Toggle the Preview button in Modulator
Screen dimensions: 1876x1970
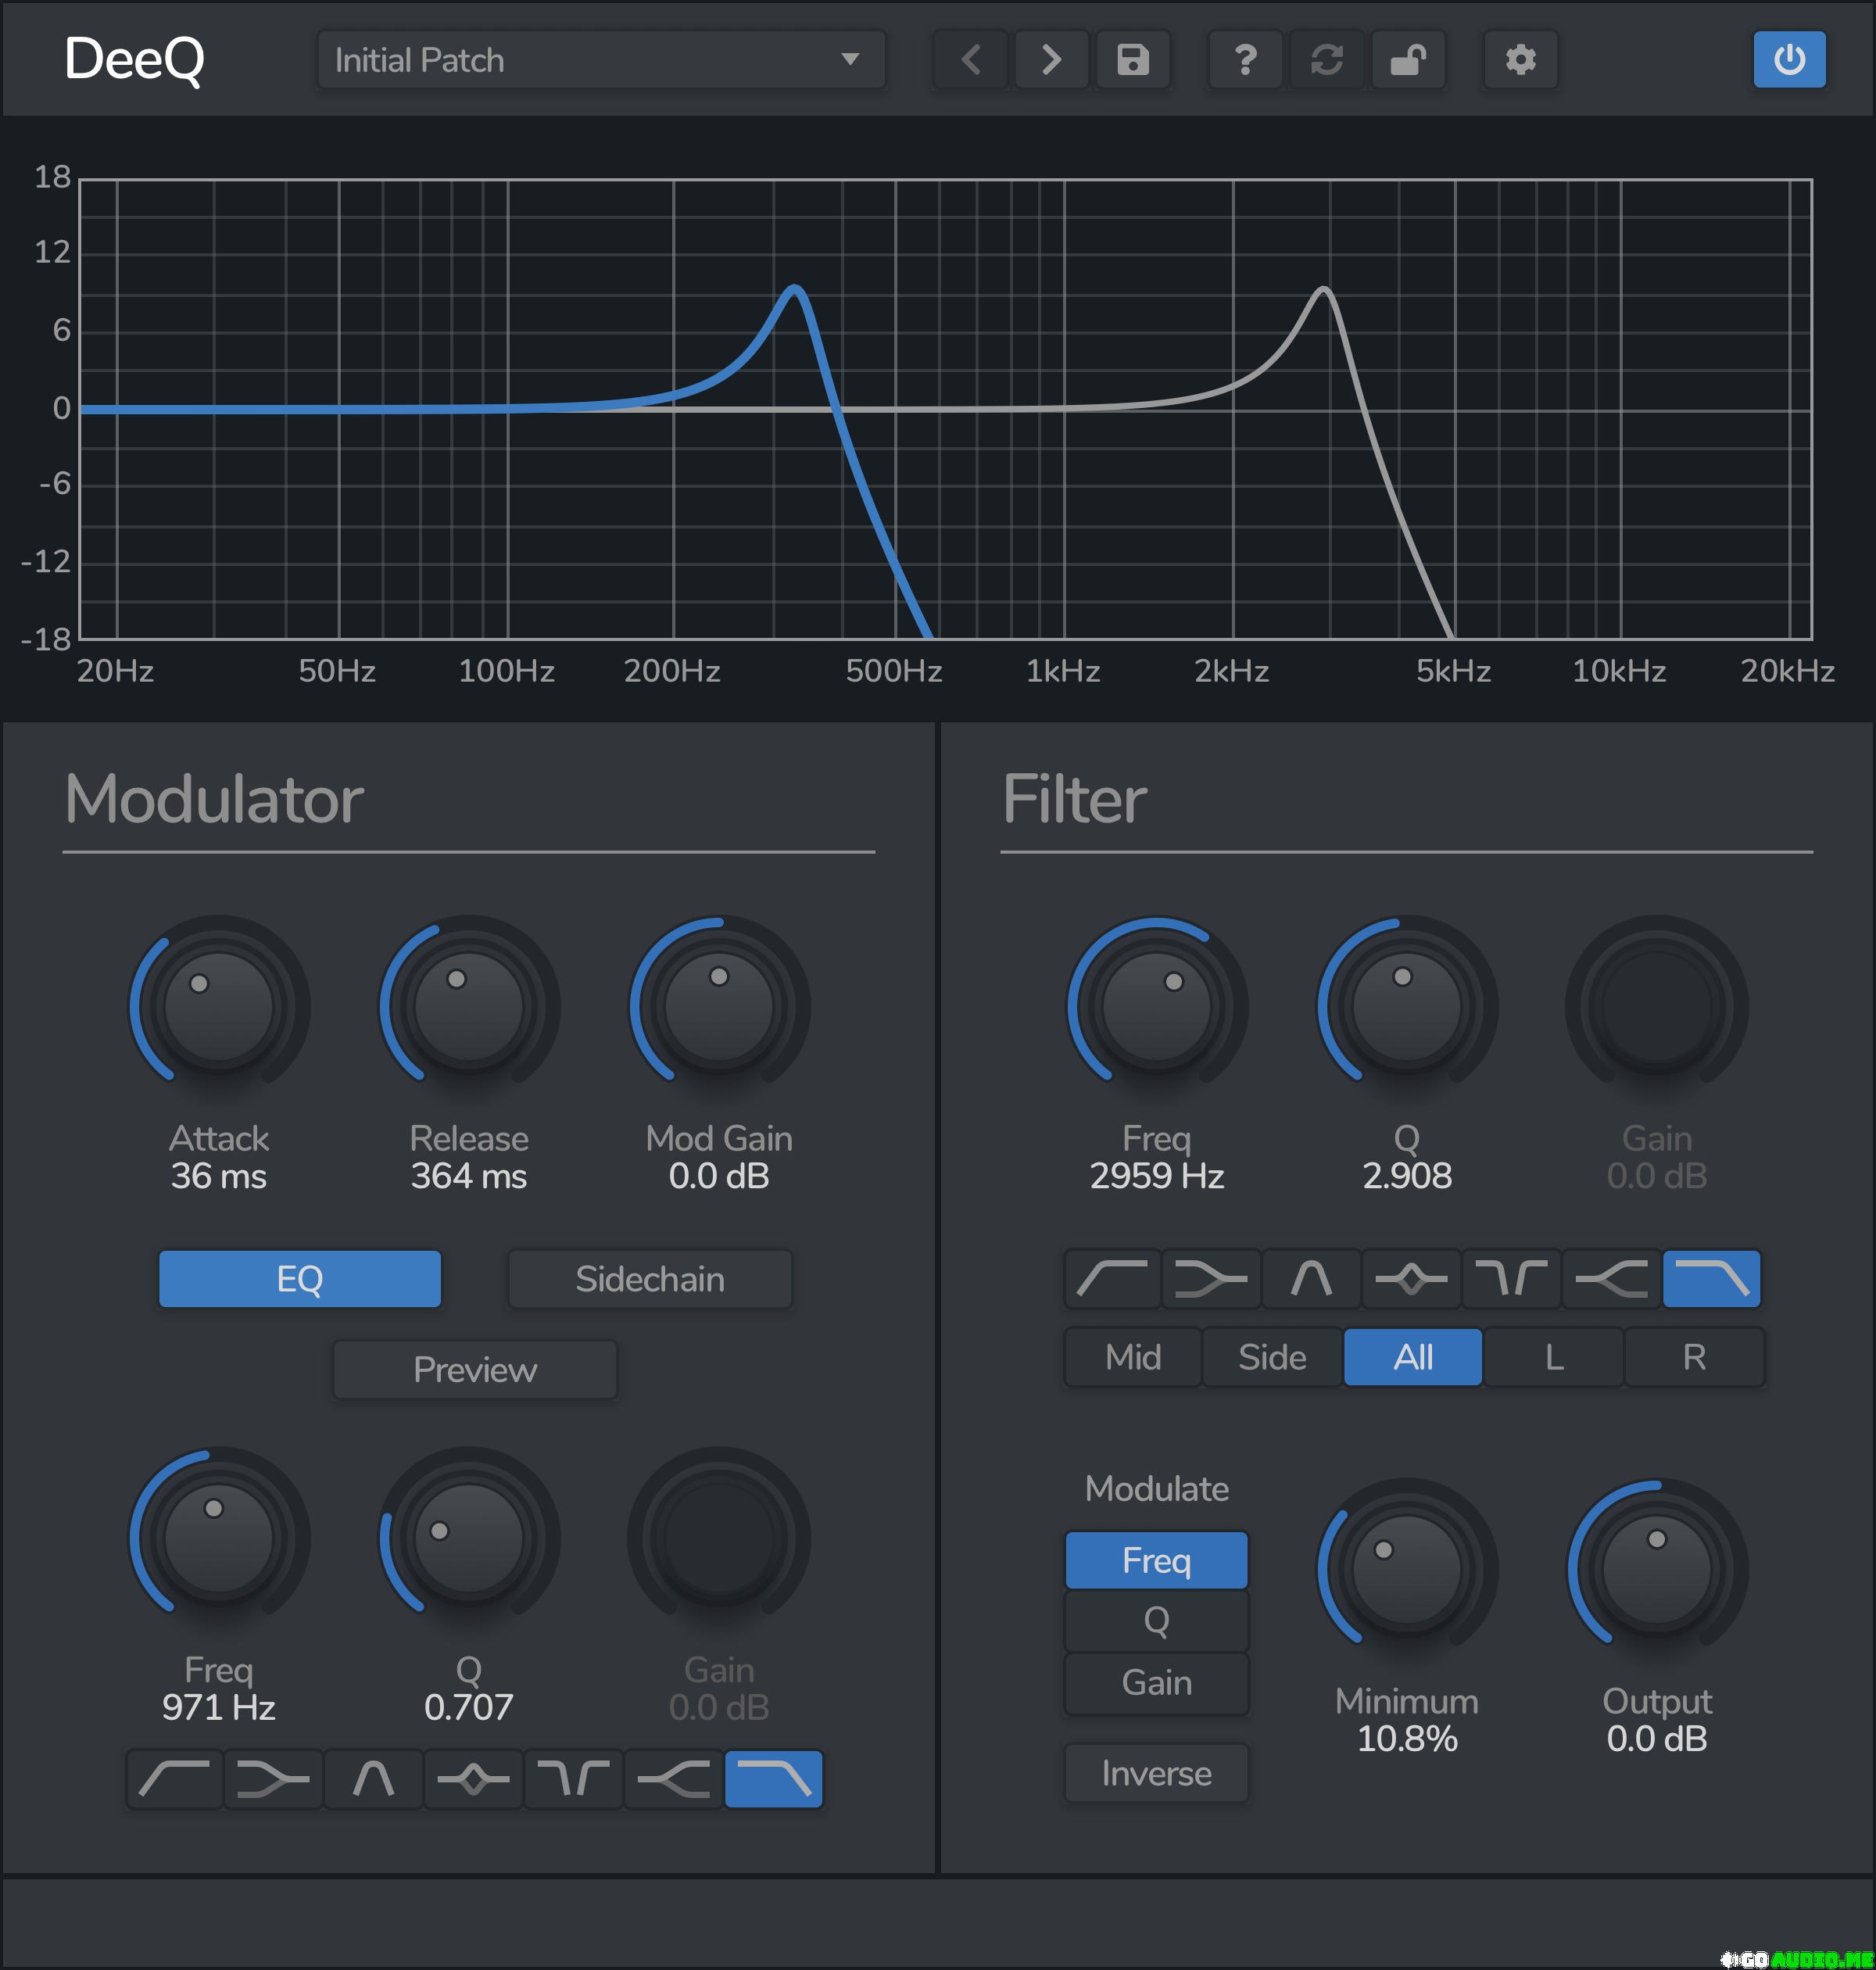click(475, 1369)
